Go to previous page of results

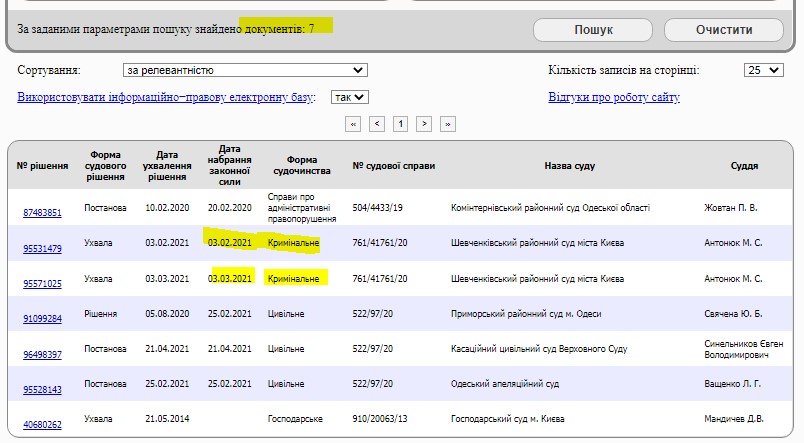coord(377,124)
